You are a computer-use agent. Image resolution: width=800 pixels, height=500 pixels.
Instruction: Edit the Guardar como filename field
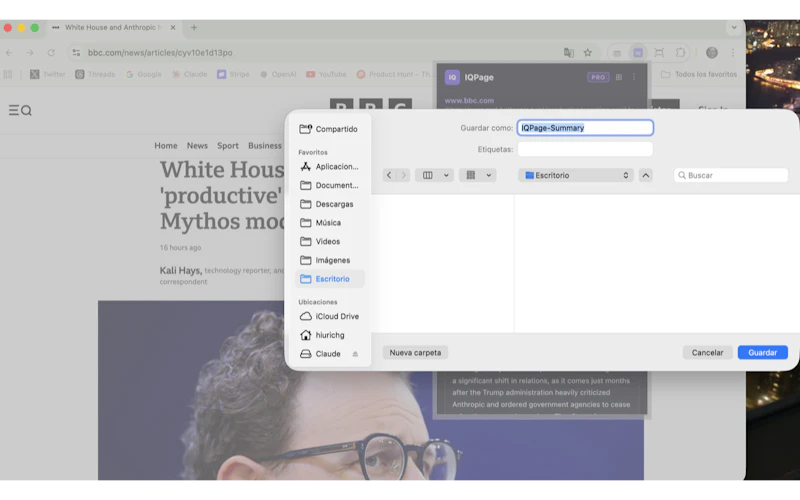click(x=585, y=128)
